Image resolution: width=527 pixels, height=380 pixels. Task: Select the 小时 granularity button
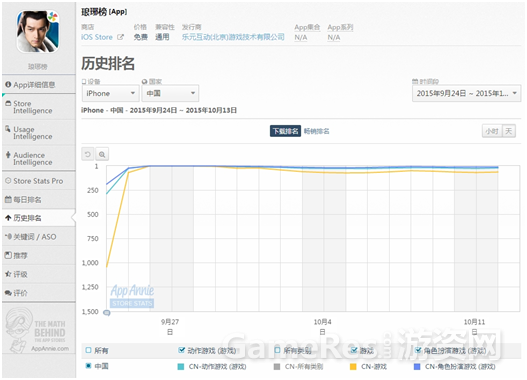(492, 131)
